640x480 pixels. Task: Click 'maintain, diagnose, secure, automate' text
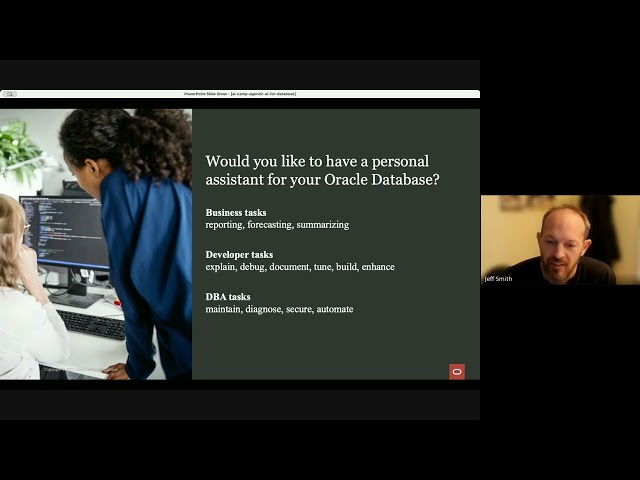pyautogui.click(x=279, y=309)
